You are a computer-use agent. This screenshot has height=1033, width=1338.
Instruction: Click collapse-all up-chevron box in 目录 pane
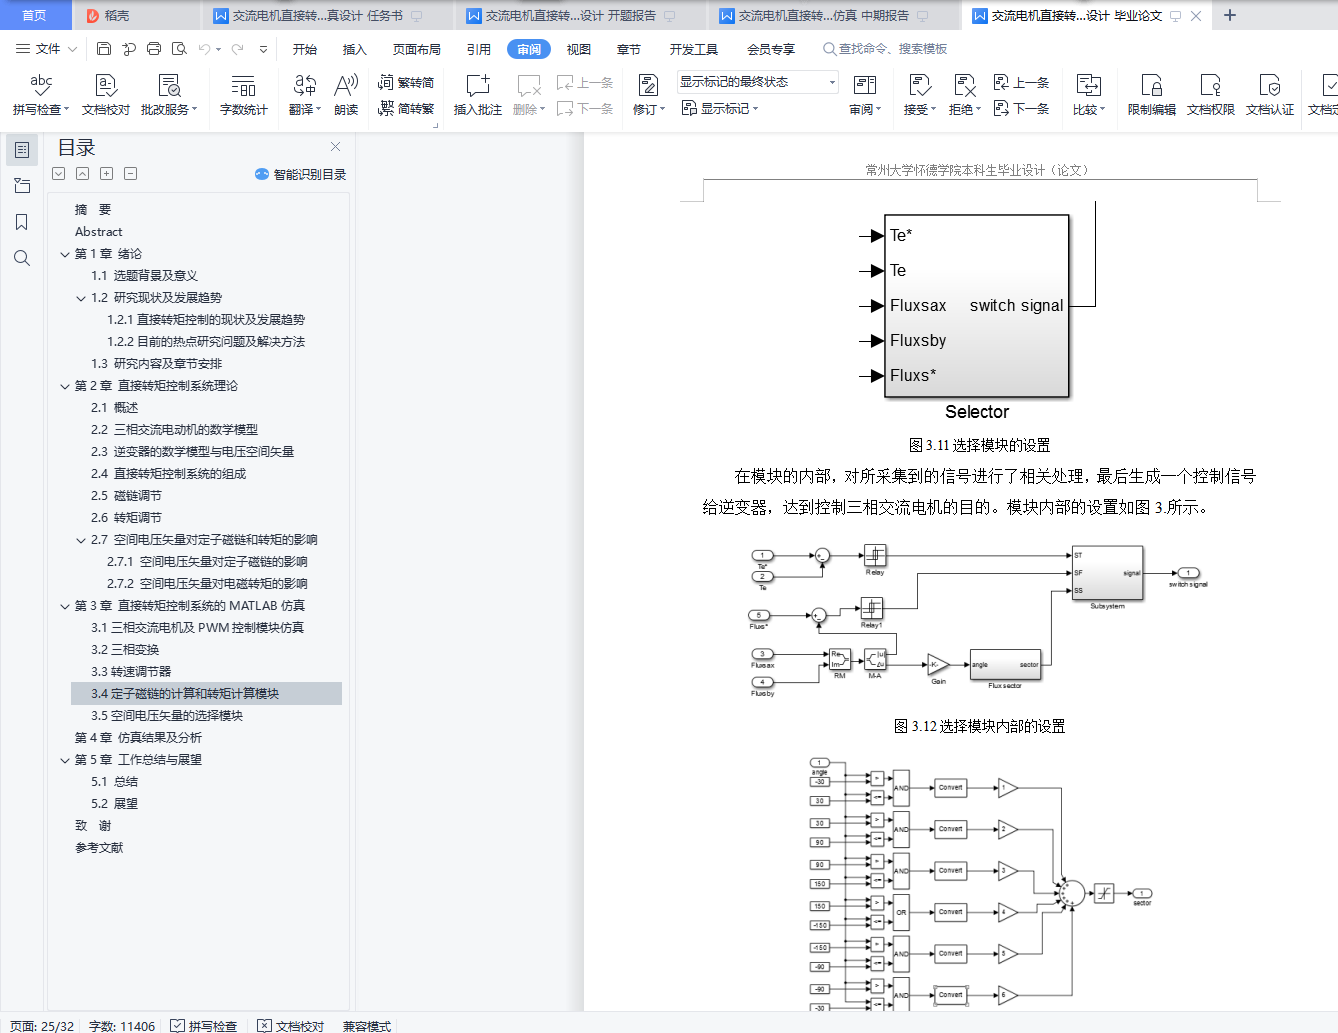click(82, 174)
